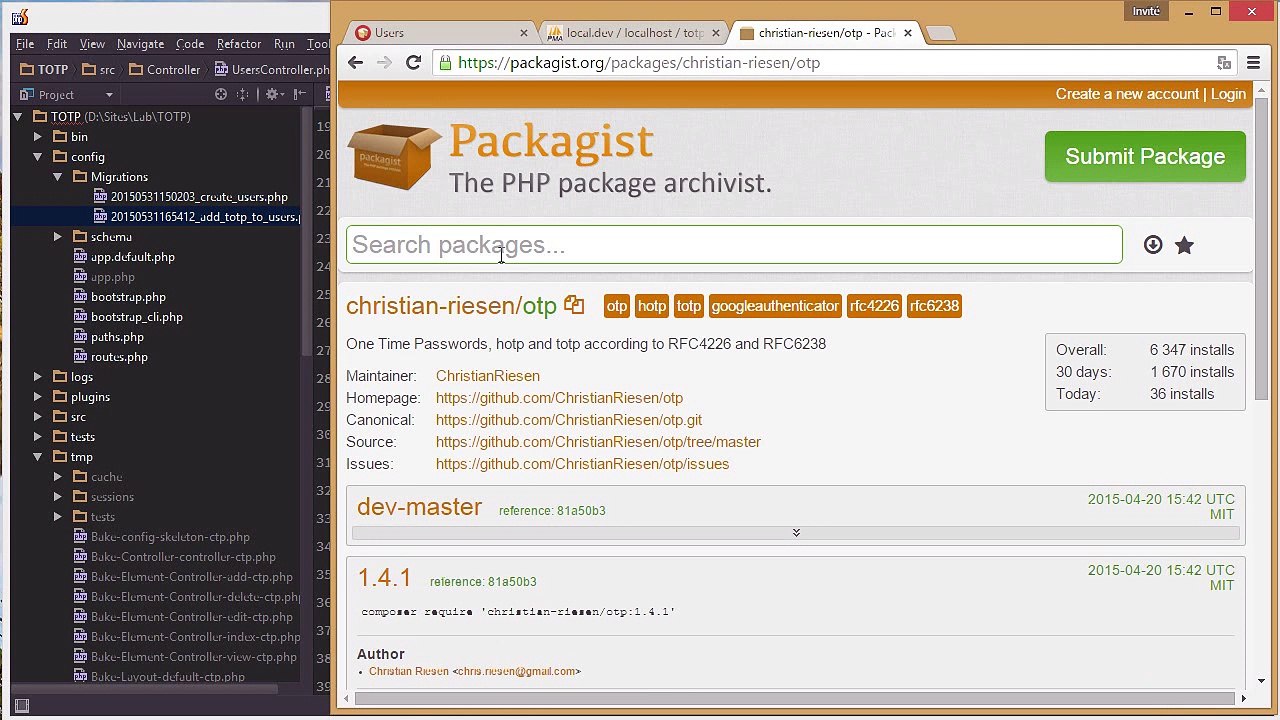Open the Refactor menu
This screenshot has width=1280, height=720.
[x=239, y=44]
